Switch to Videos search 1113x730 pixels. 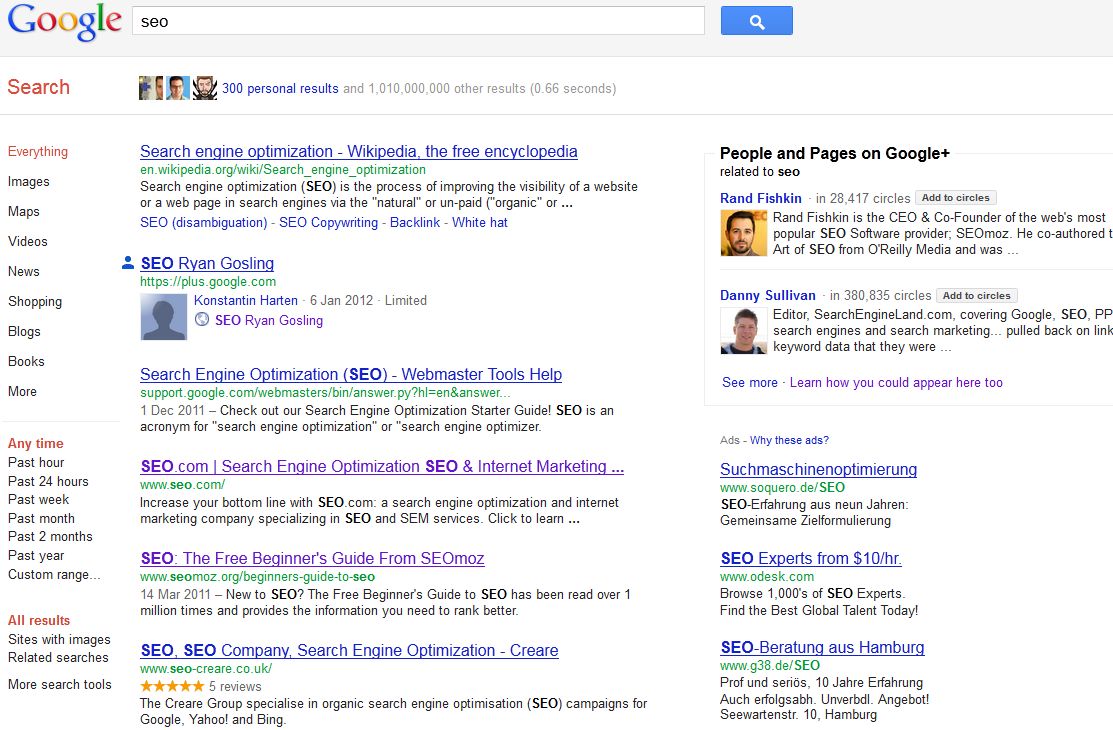coord(28,241)
